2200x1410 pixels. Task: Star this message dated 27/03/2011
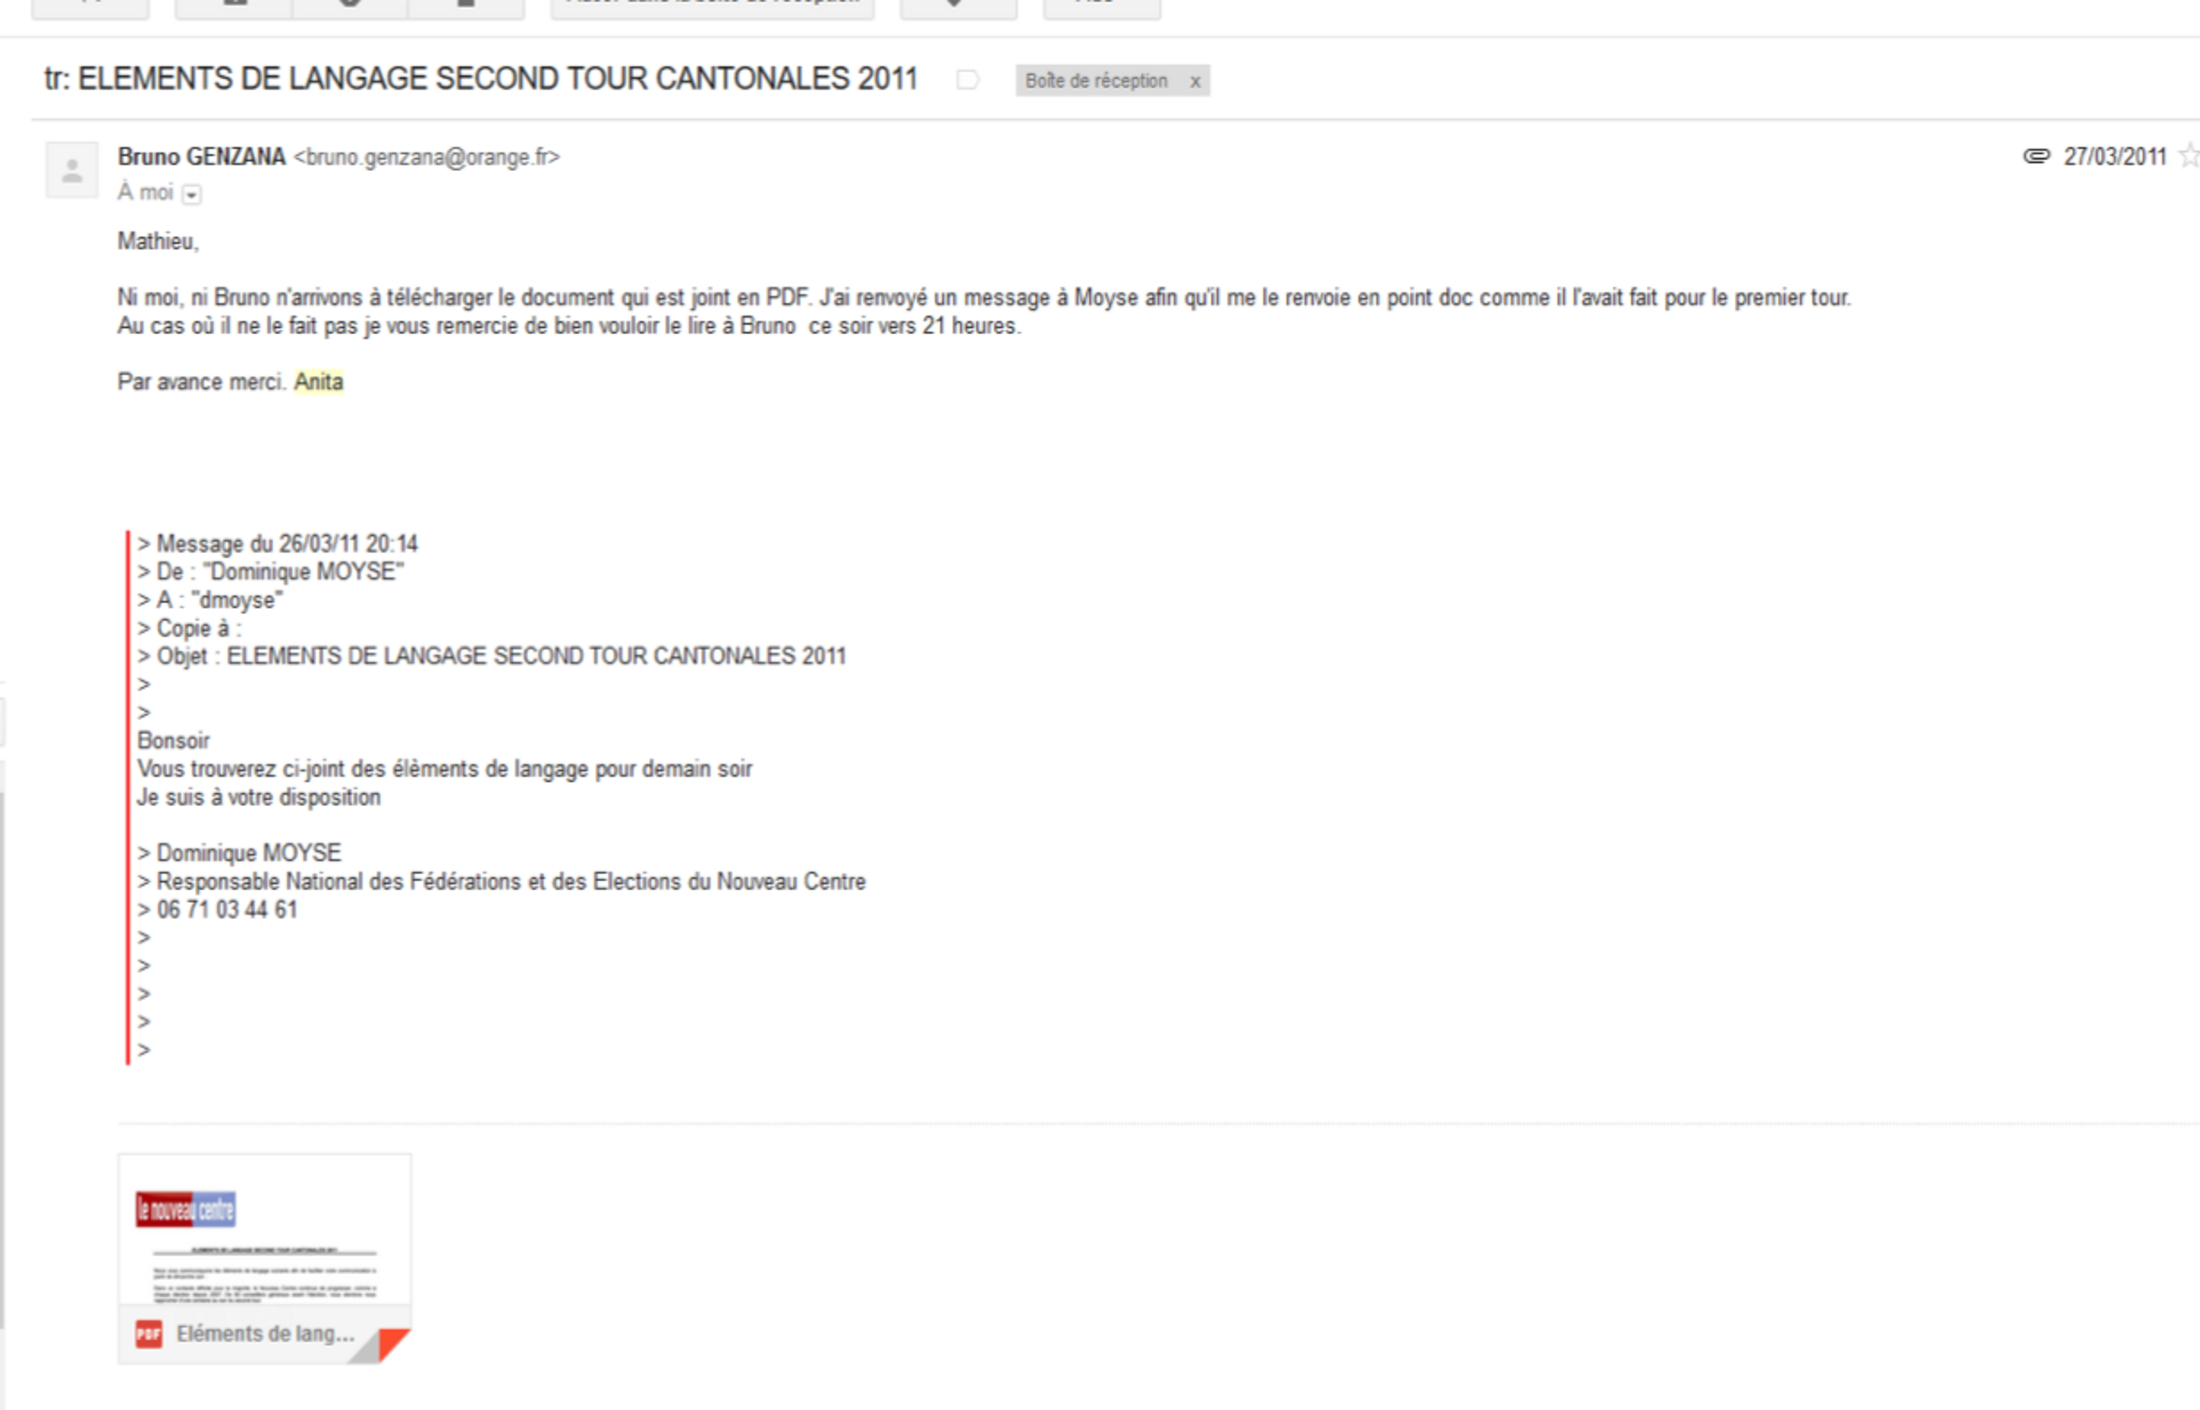[2190, 156]
